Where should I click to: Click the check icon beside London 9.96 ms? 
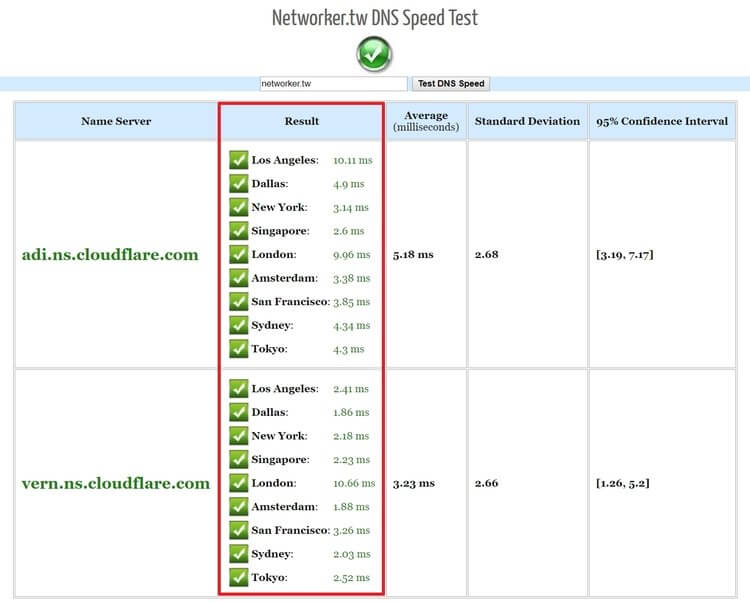coord(239,254)
